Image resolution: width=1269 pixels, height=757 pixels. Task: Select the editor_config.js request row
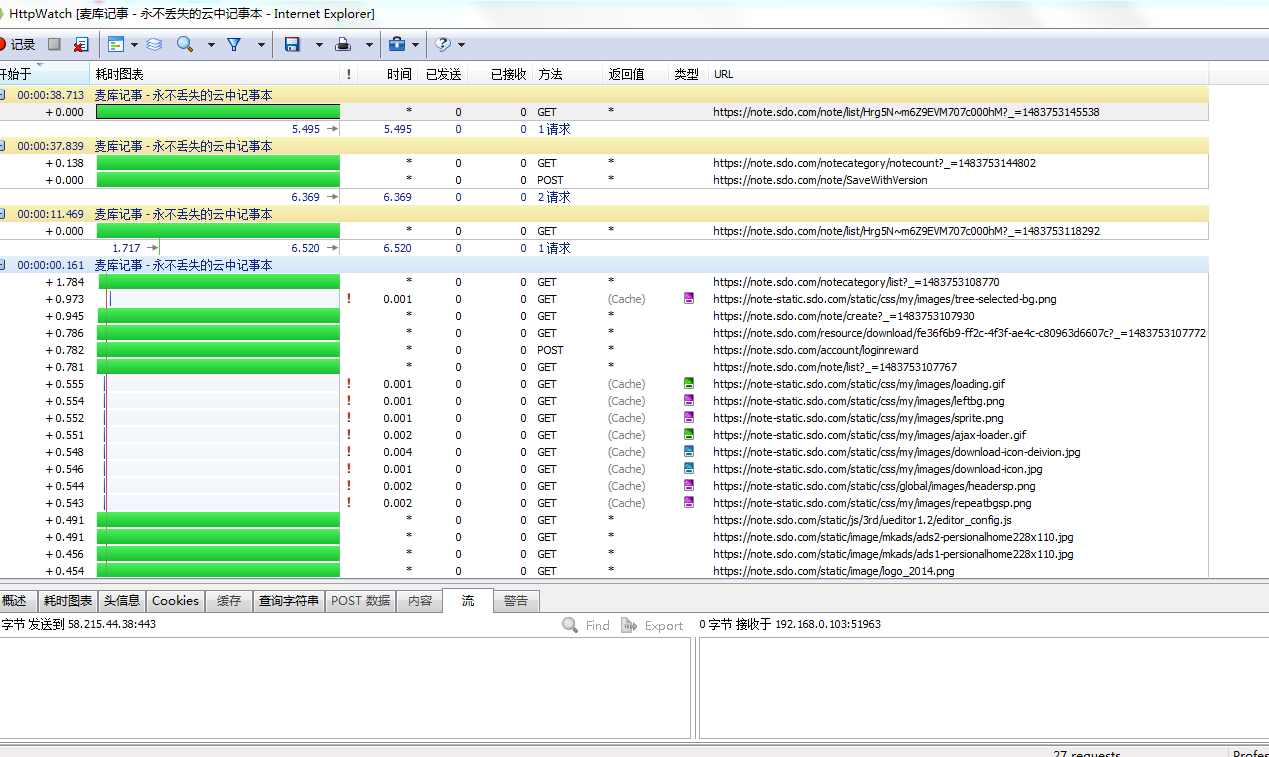click(862, 520)
